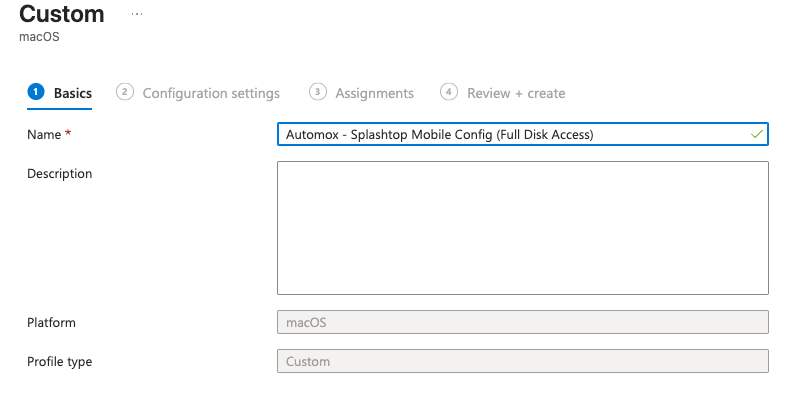Select the disabled Platform field showing macOS
Screen dimensions: 795x409
point(522,322)
